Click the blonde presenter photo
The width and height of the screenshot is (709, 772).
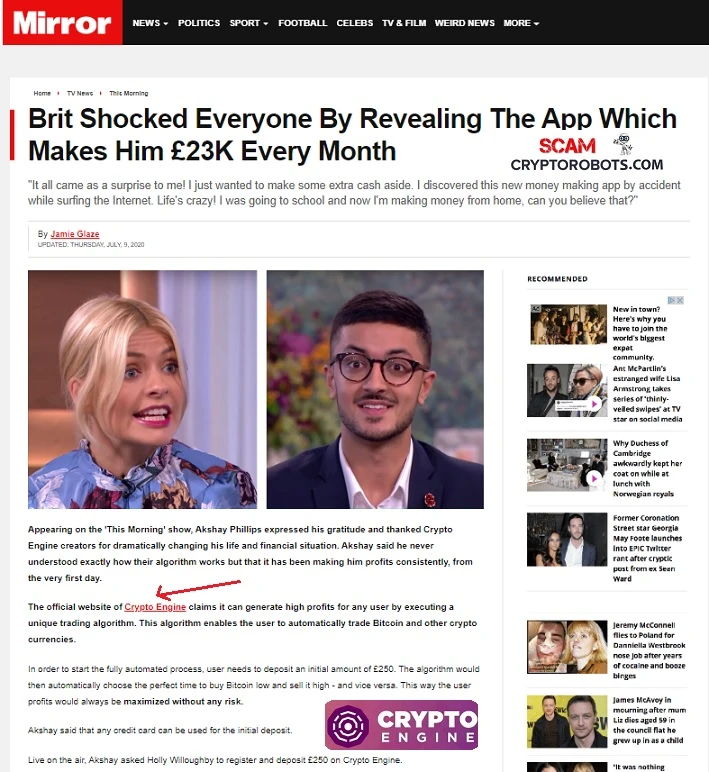coord(142,389)
